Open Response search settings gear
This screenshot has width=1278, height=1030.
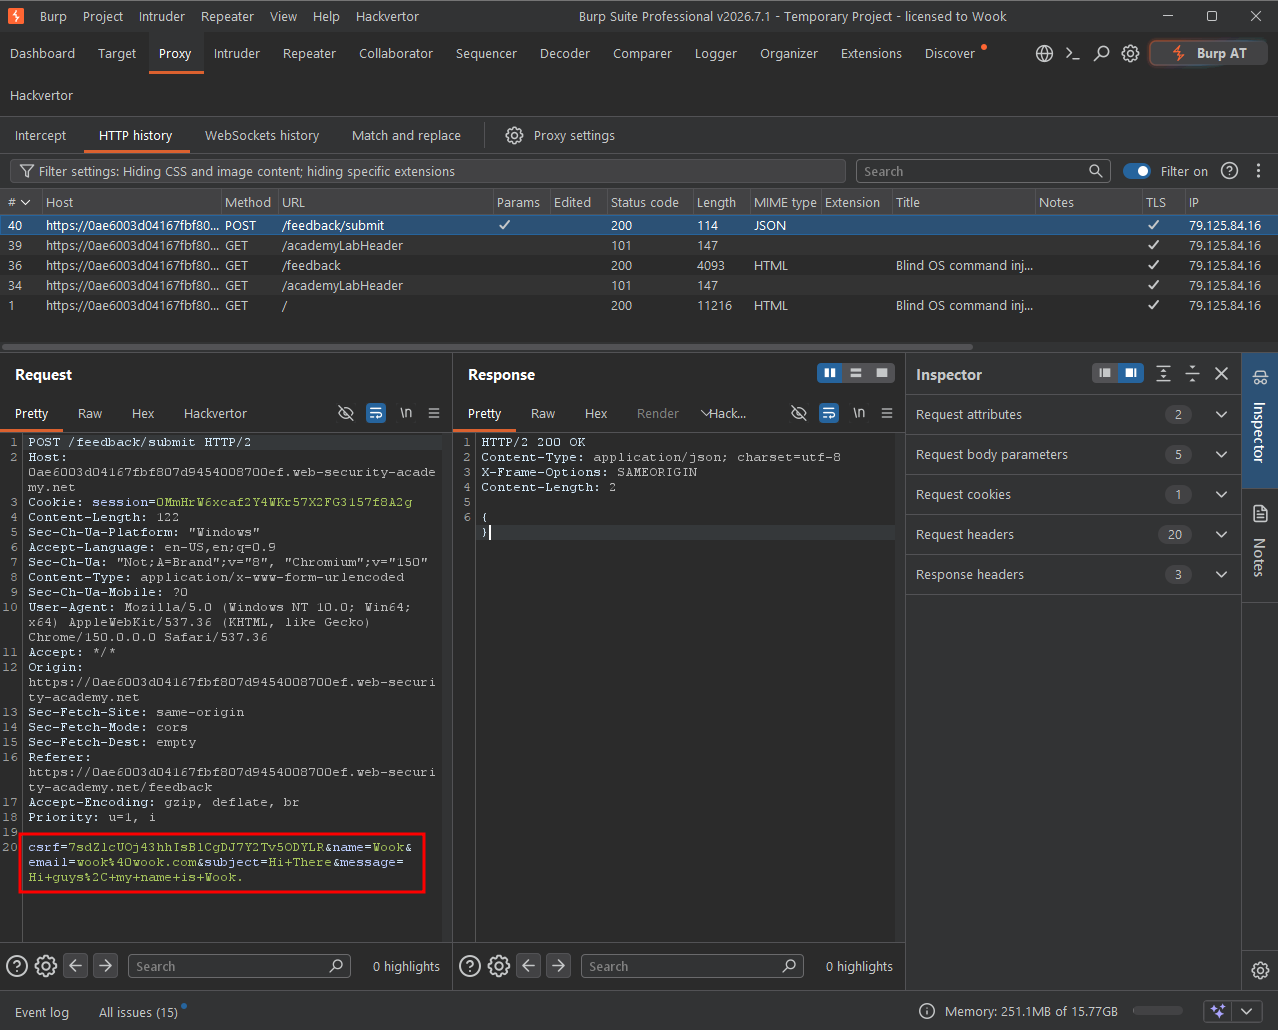tap(498, 966)
